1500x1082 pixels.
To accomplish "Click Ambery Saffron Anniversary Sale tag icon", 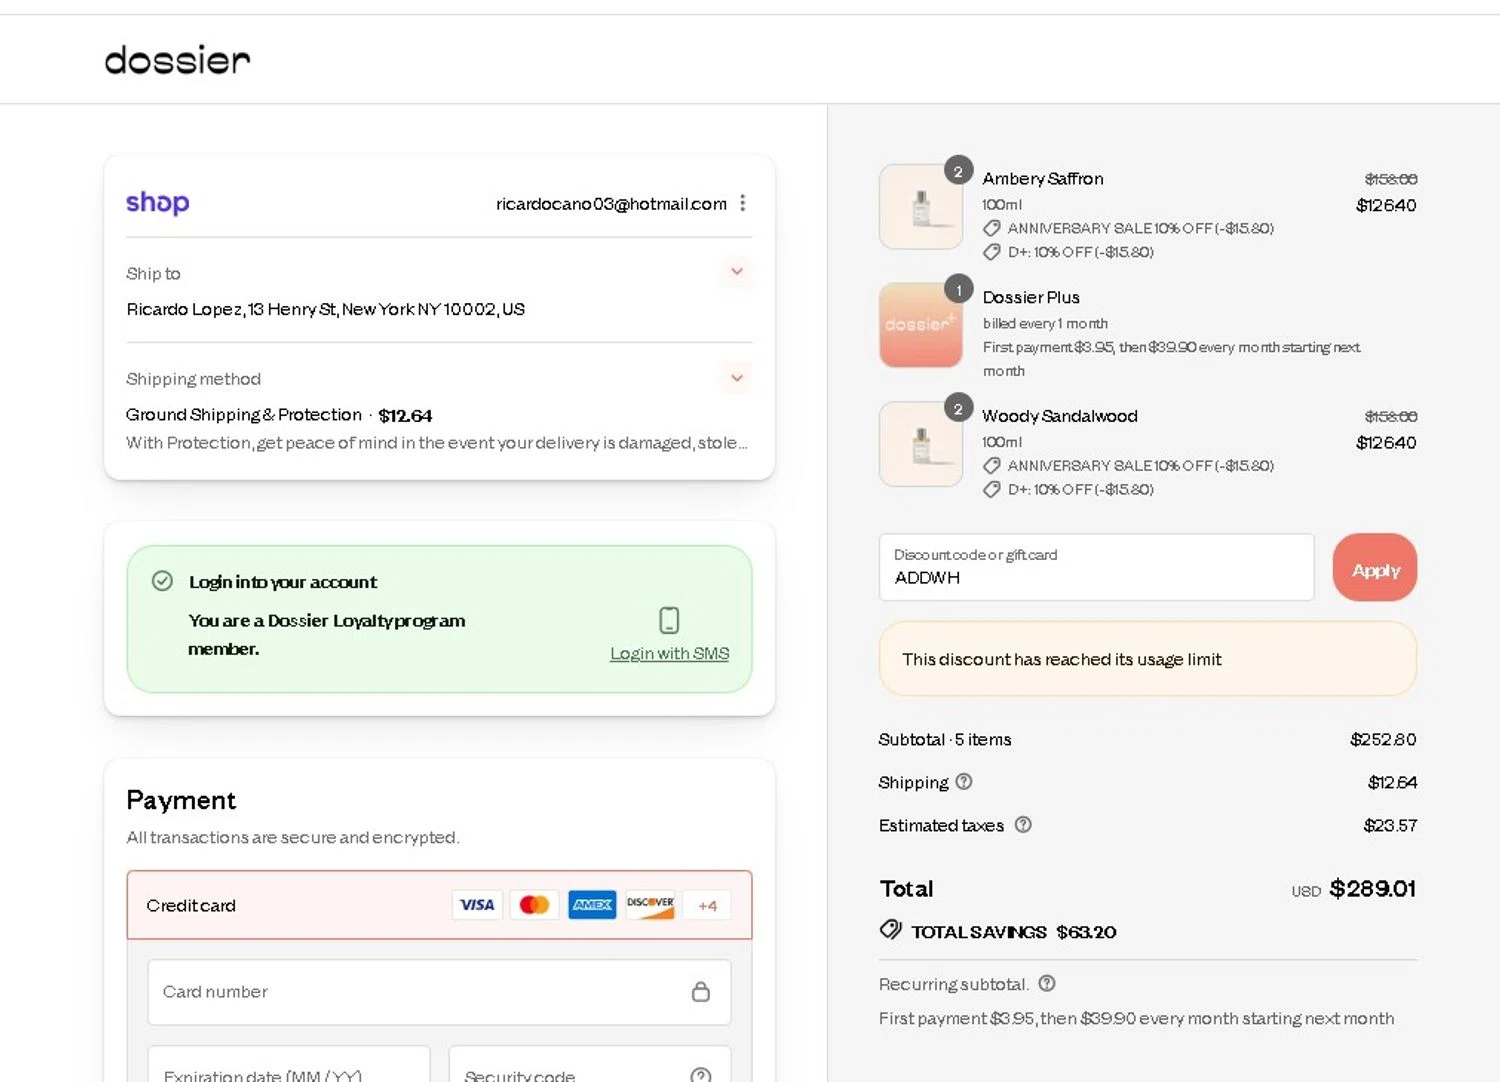I will click(991, 228).
